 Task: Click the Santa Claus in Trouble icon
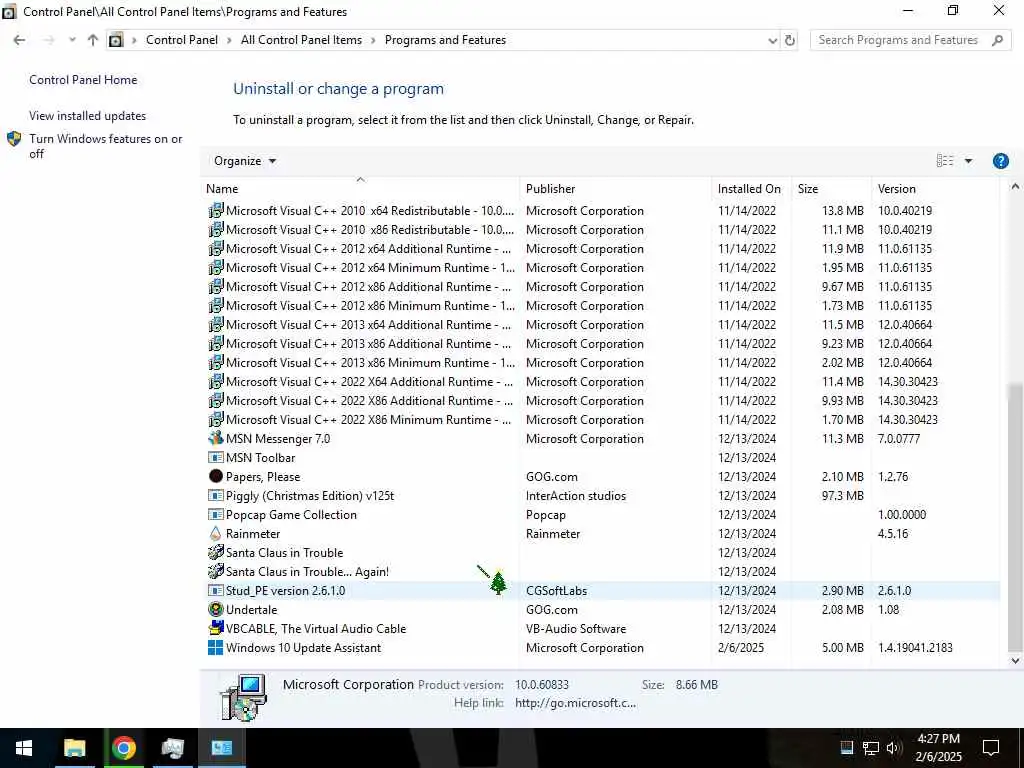click(x=216, y=552)
